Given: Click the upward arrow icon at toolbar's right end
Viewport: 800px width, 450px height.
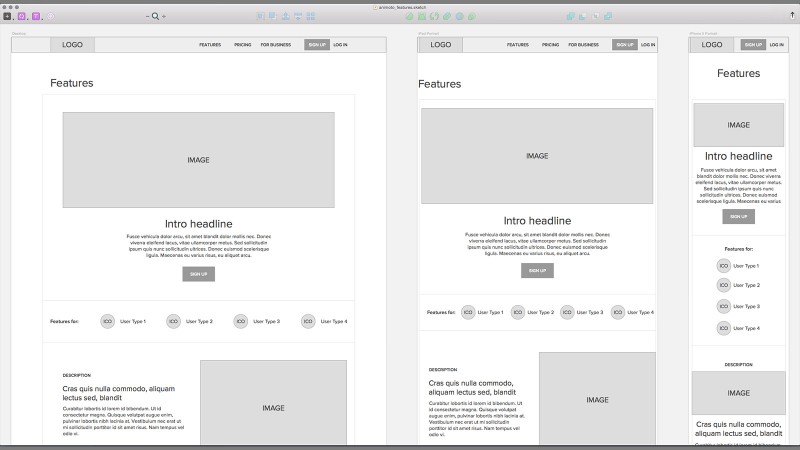Looking at the screenshot, I should tap(792, 16).
